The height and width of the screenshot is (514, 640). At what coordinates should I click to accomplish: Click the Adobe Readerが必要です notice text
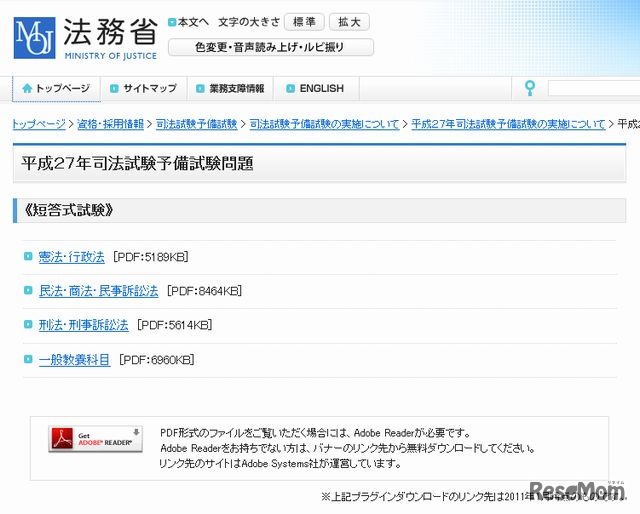coord(316,433)
